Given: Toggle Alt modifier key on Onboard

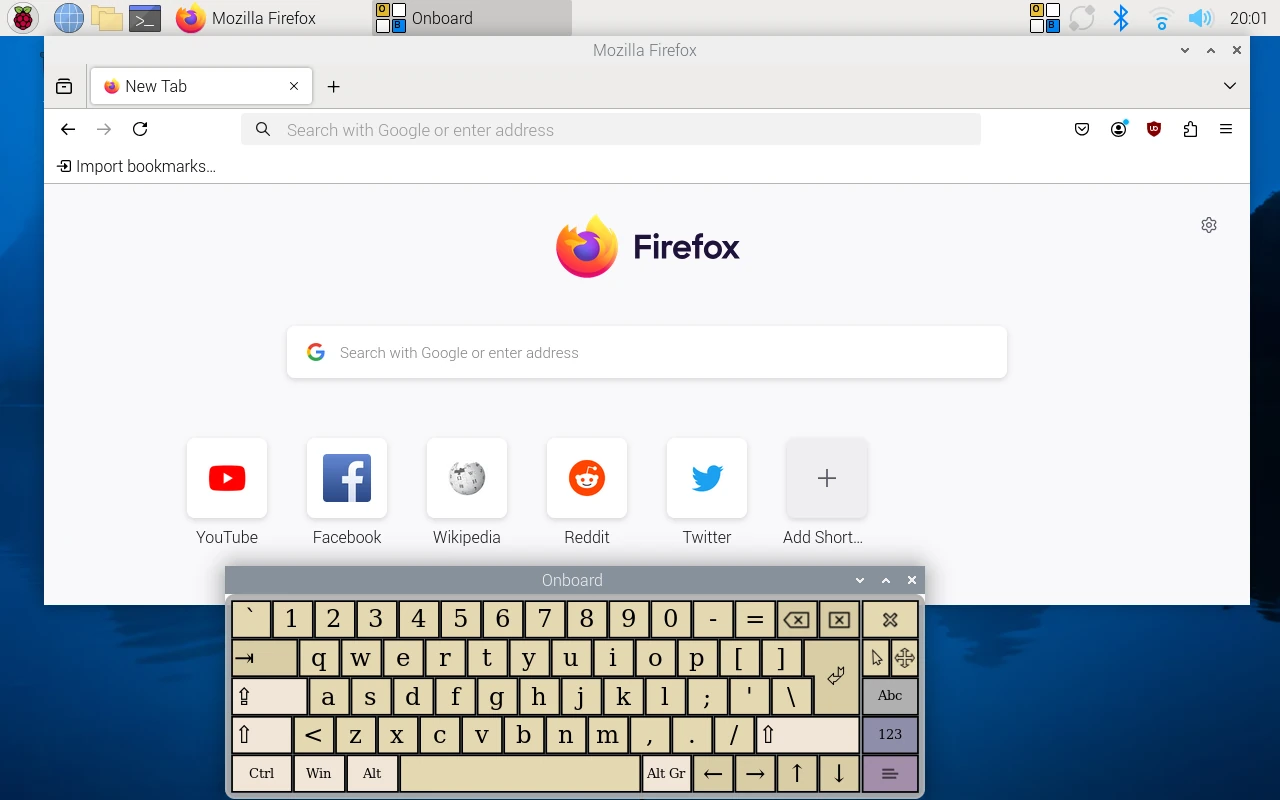Looking at the screenshot, I should [x=372, y=773].
